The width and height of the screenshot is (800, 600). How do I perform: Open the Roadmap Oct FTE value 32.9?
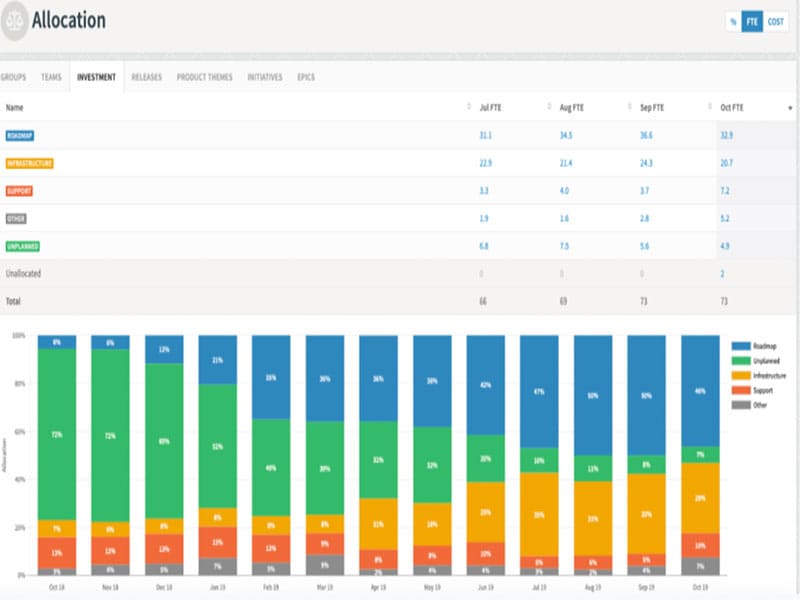point(726,135)
